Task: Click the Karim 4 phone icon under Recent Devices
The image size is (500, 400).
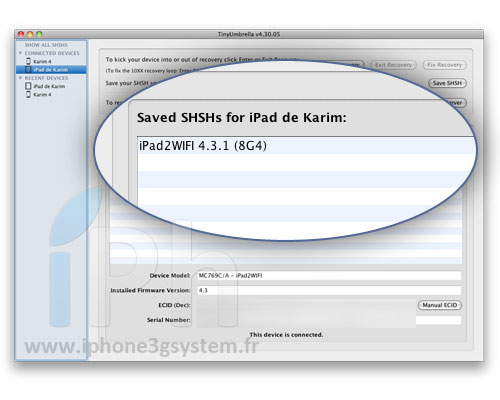Action: 28,94
